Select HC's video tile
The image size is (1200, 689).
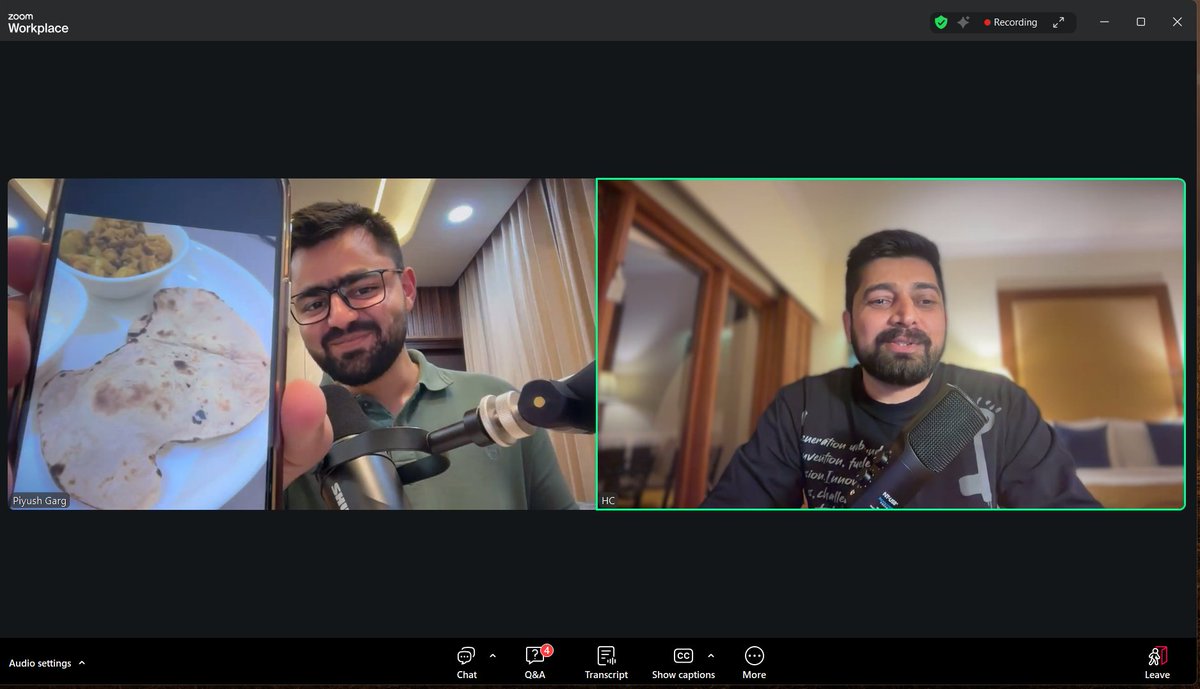890,344
